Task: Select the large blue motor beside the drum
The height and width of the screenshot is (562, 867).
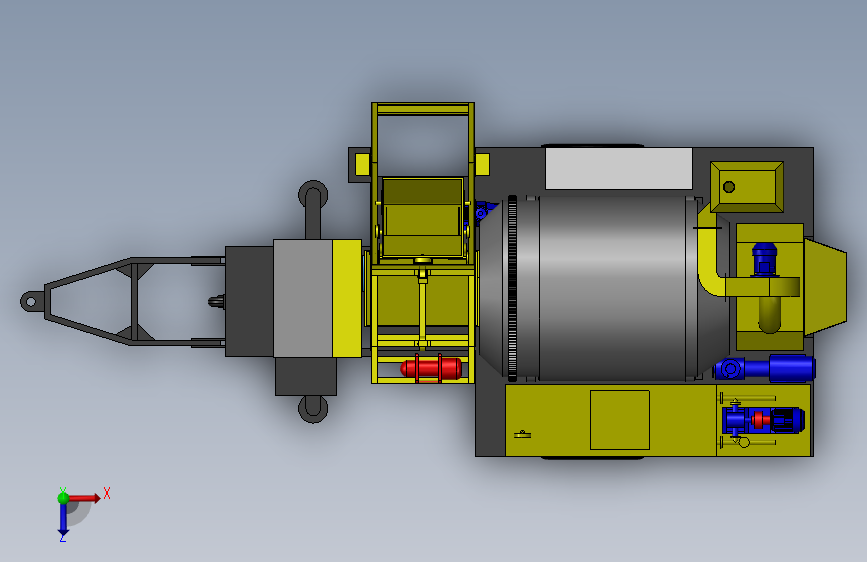Action: pyautogui.click(x=791, y=368)
